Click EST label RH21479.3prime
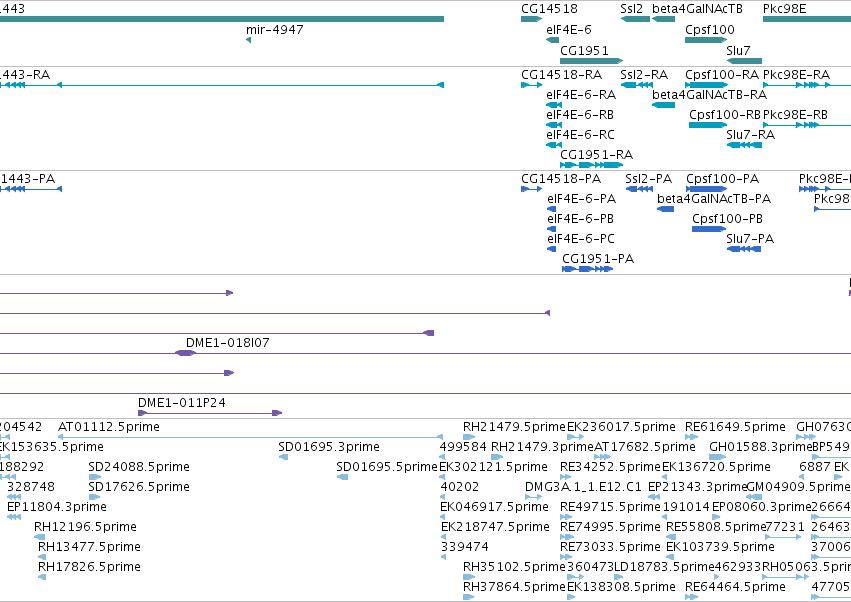This screenshot has height=602, width=851. 542,447
